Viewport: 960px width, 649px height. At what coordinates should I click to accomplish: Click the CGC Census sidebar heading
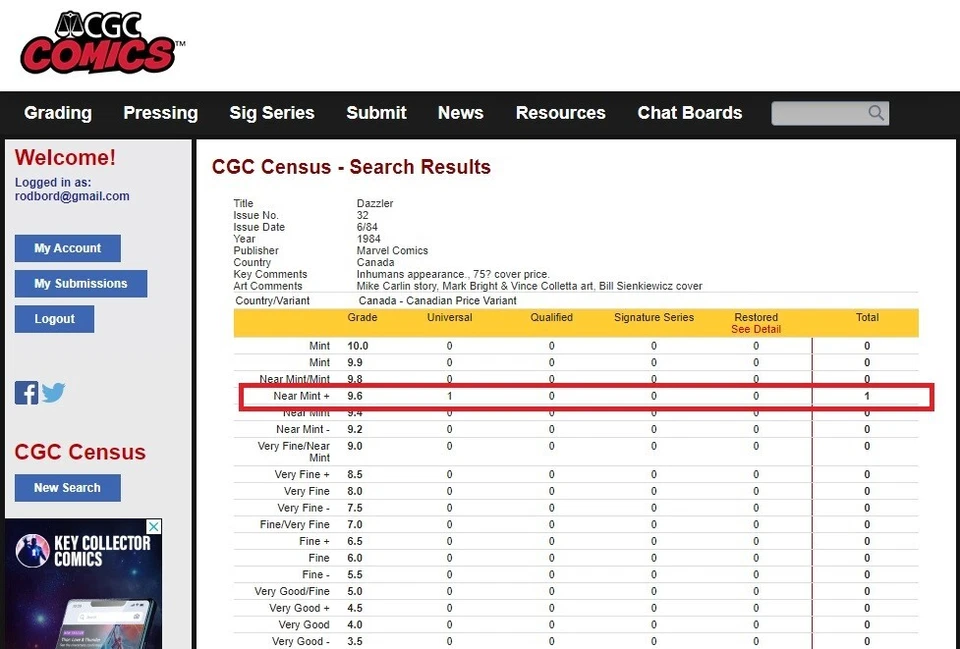pyautogui.click(x=80, y=452)
